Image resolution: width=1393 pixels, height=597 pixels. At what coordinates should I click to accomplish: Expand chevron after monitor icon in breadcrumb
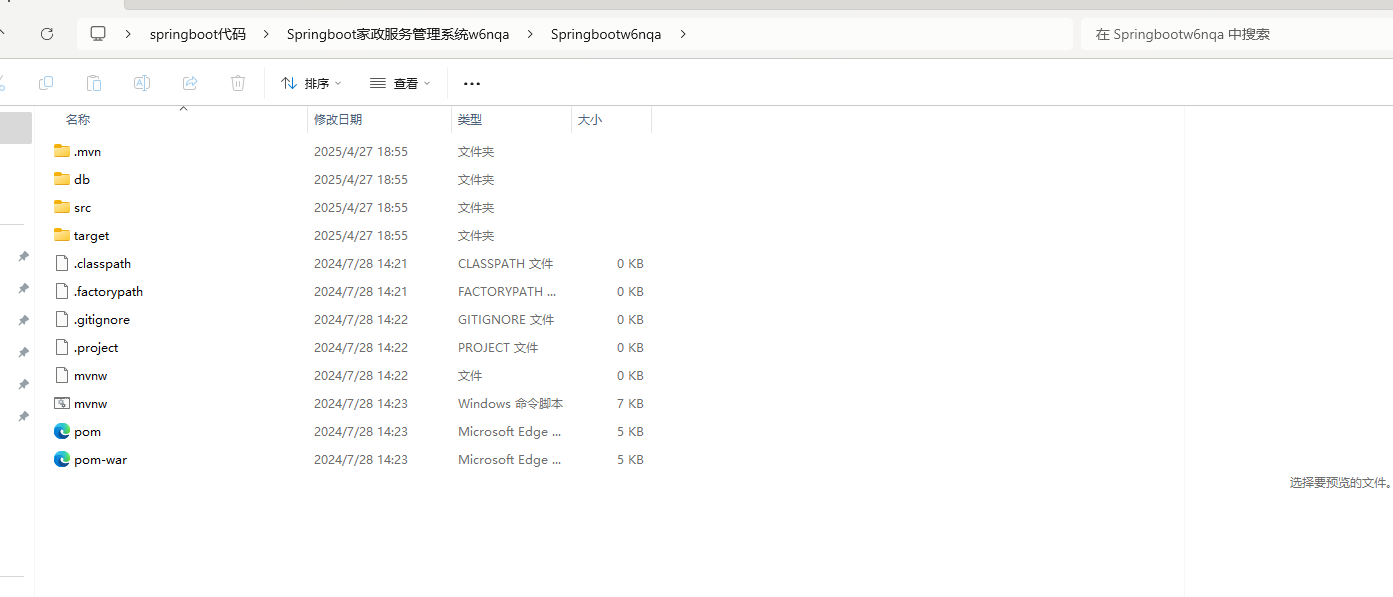click(128, 34)
